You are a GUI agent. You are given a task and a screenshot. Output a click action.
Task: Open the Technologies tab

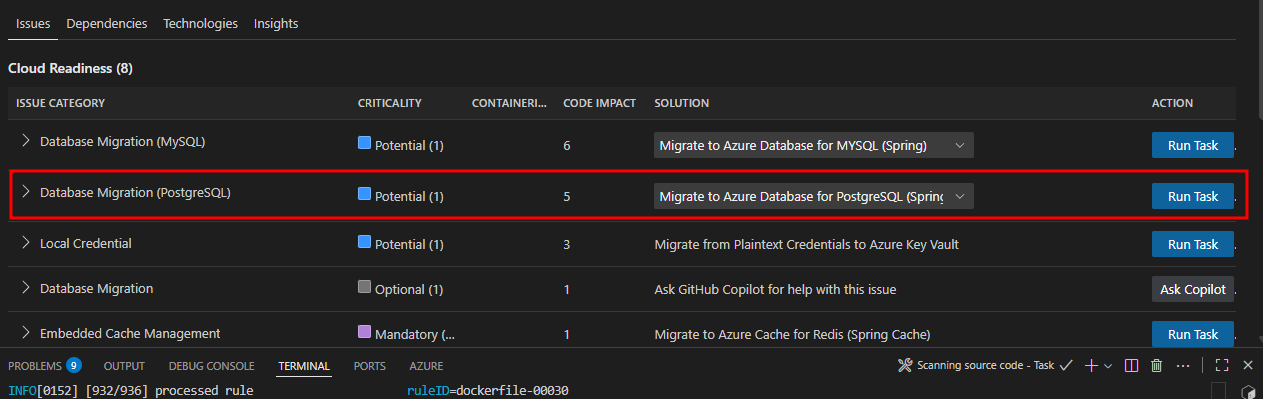pyautogui.click(x=201, y=23)
